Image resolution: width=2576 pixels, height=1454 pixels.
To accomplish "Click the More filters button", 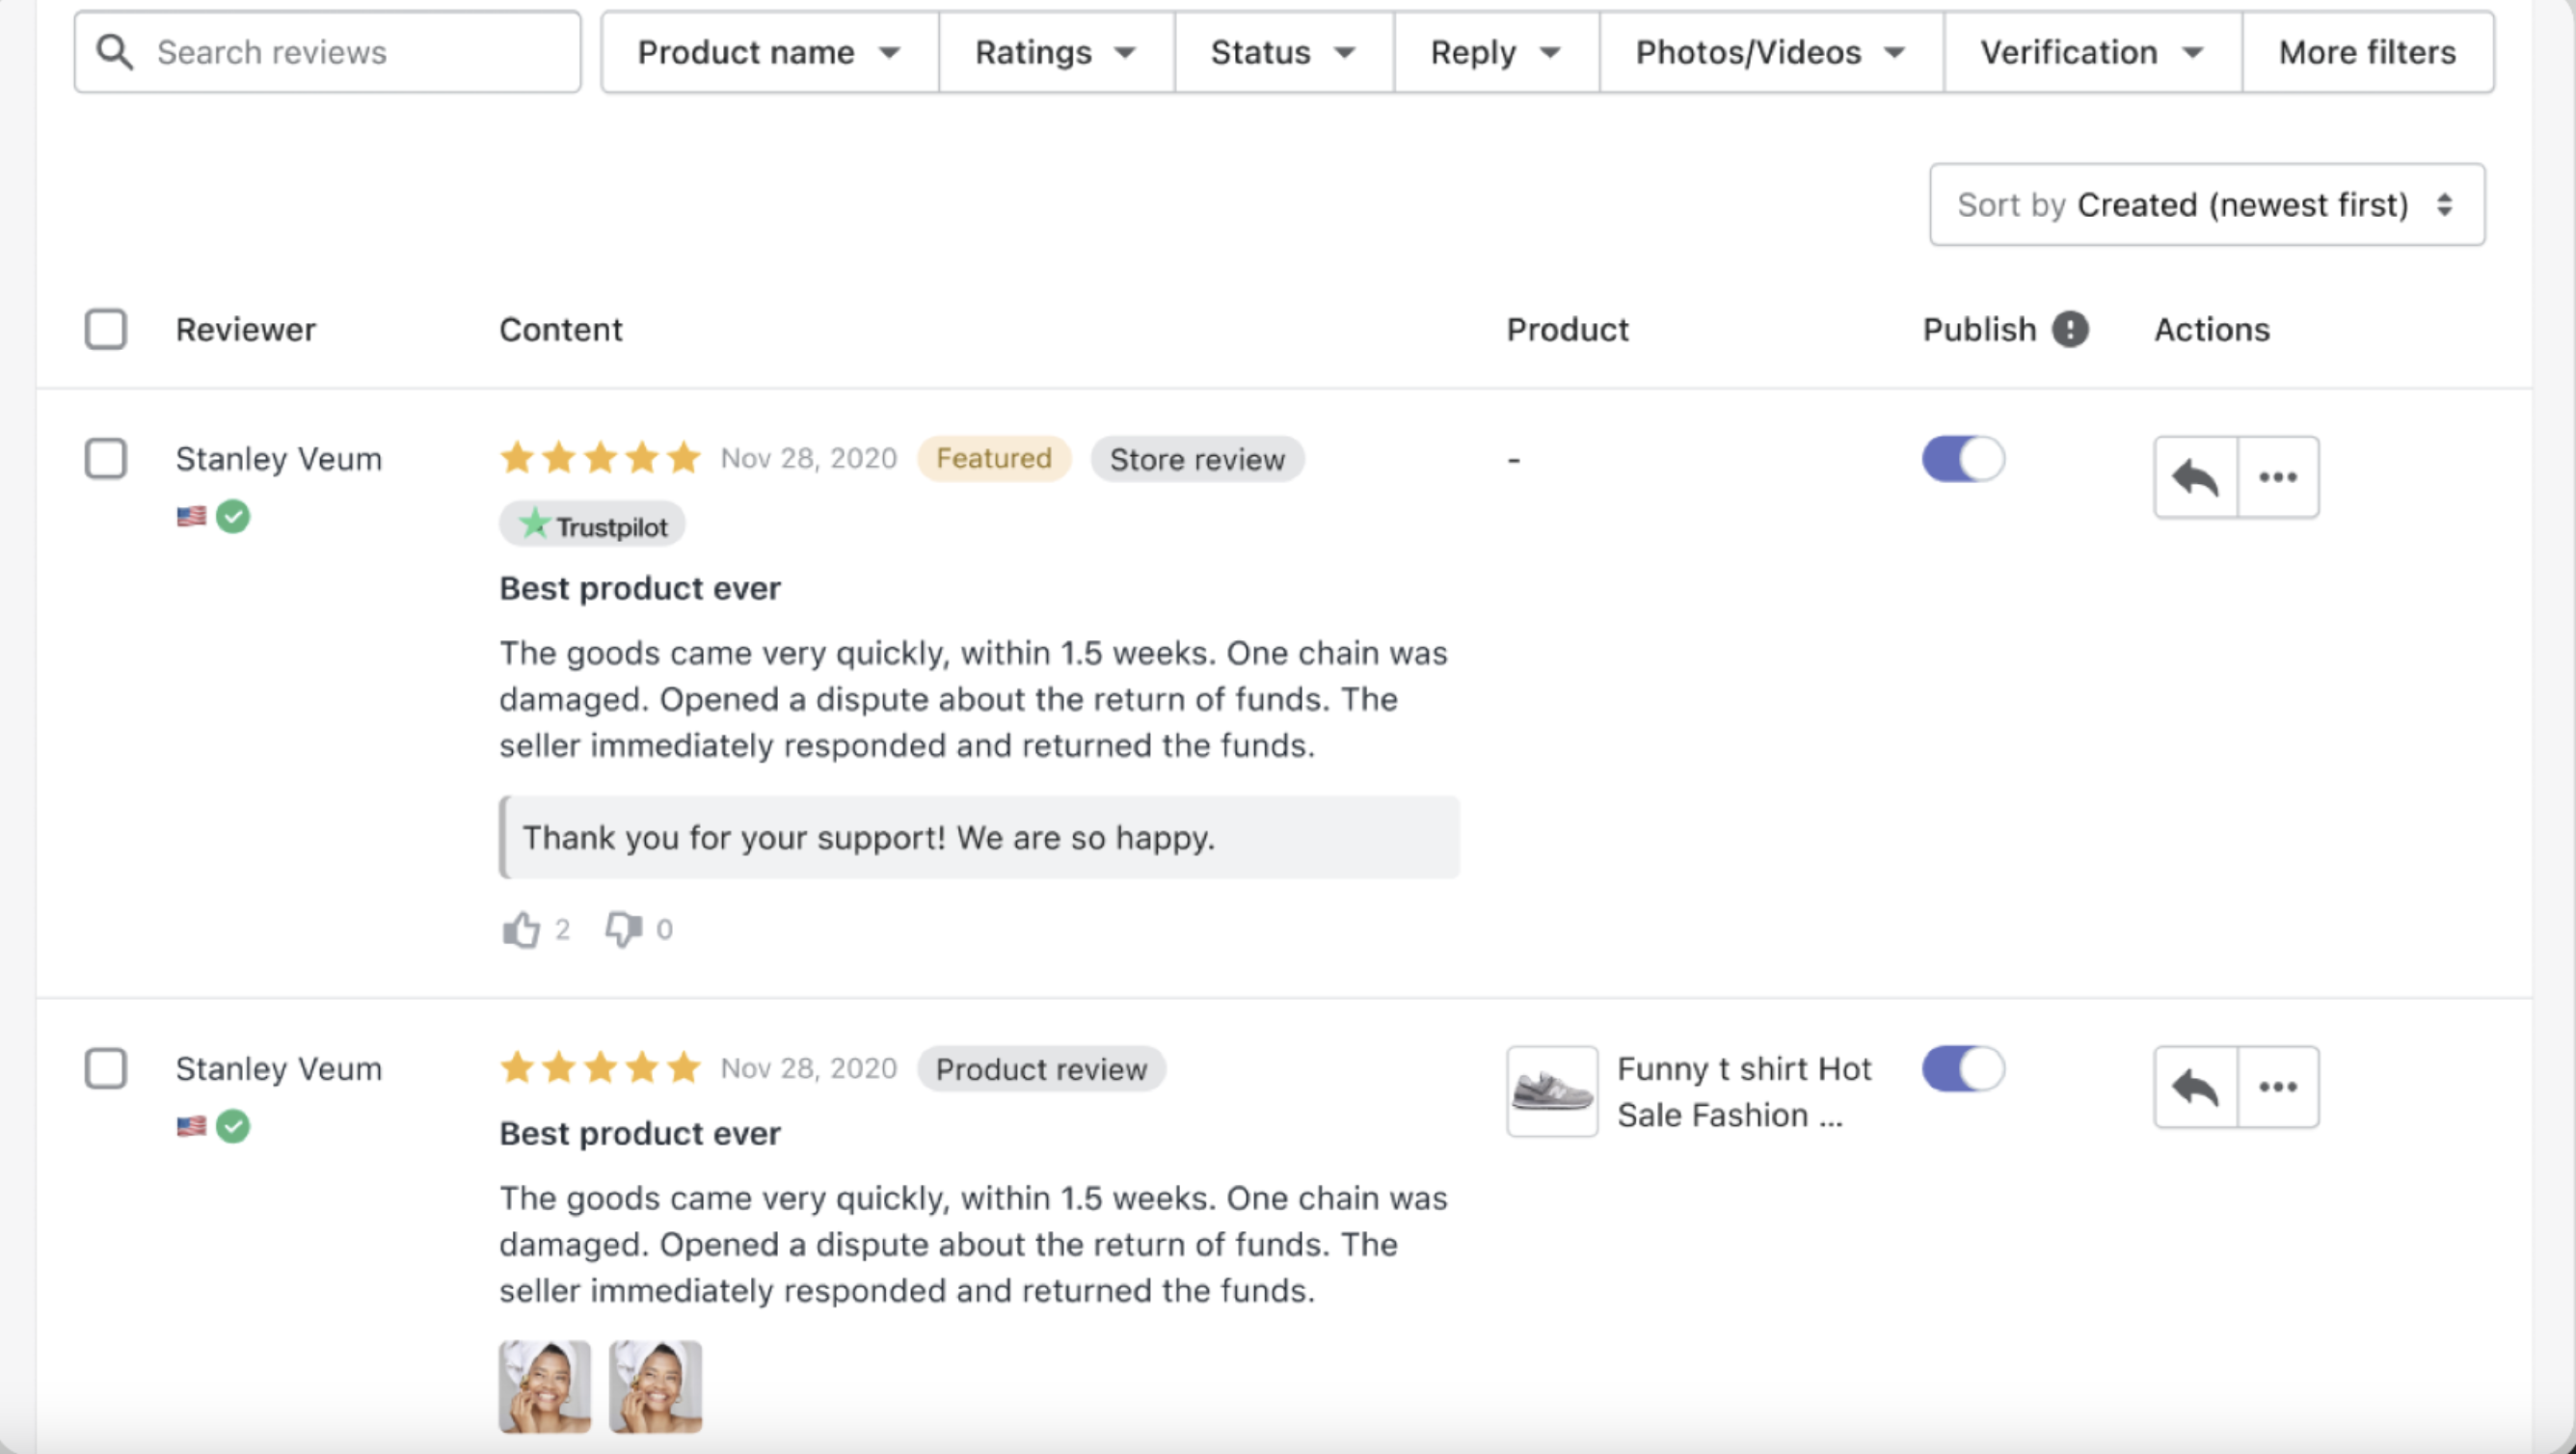I will 2366,51.
